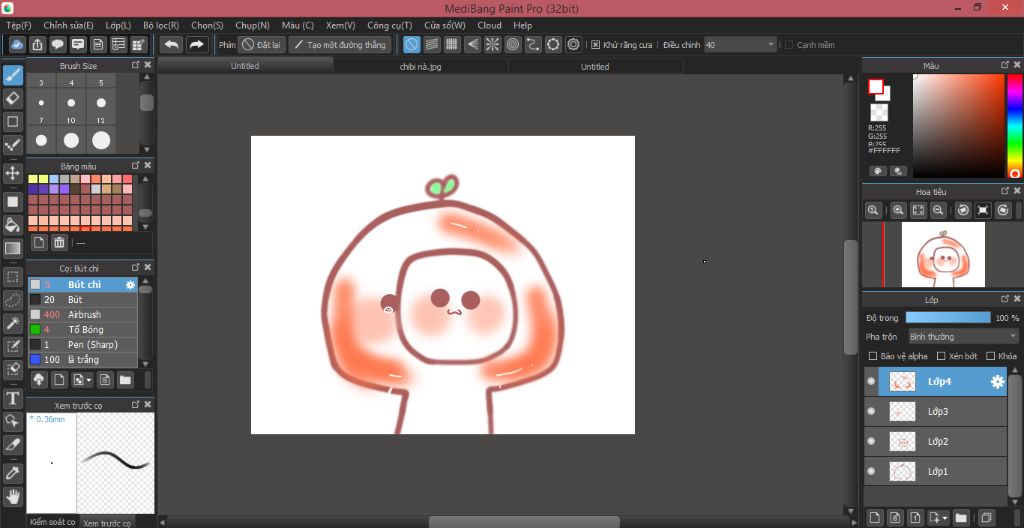Undock the Brush Size panel
The width and height of the screenshot is (1024, 528).
point(135,65)
